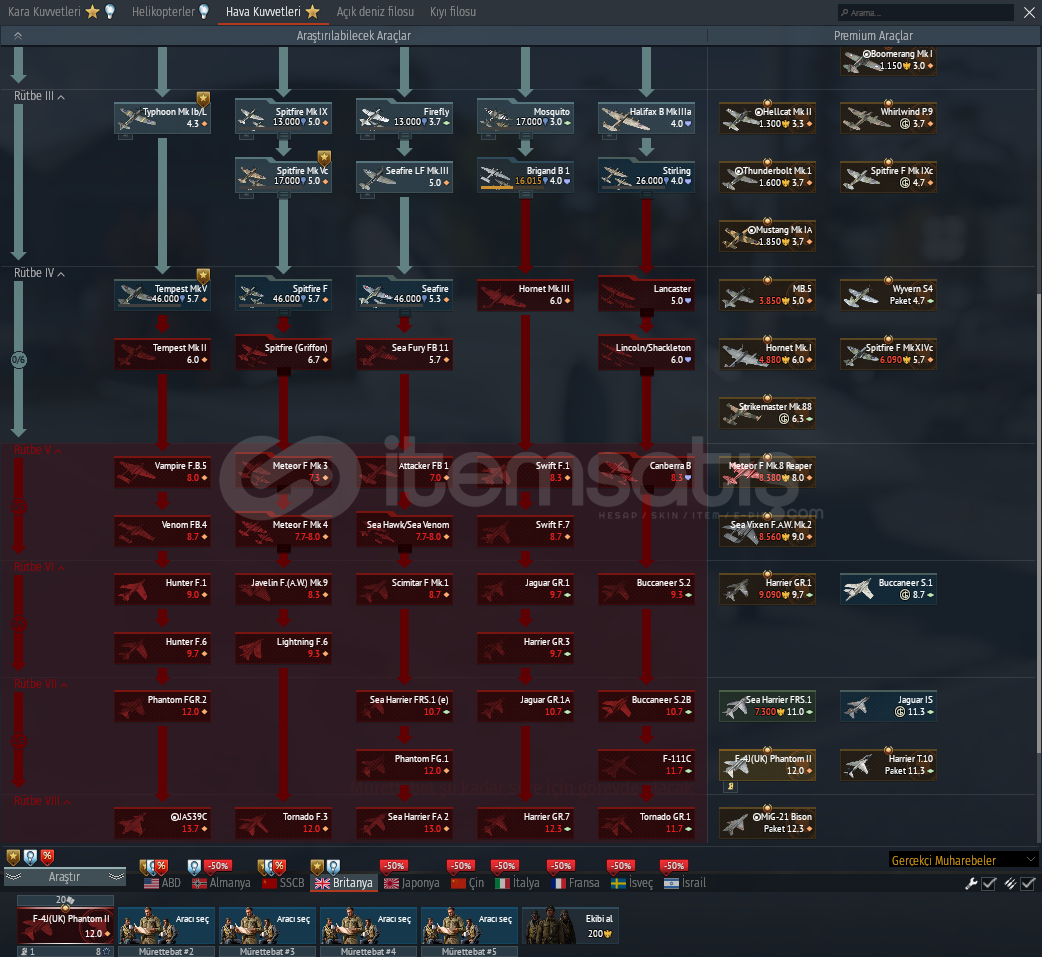Click the Mürettebat #2 crew label
The height and width of the screenshot is (957, 1042).
click(x=167, y=952)
